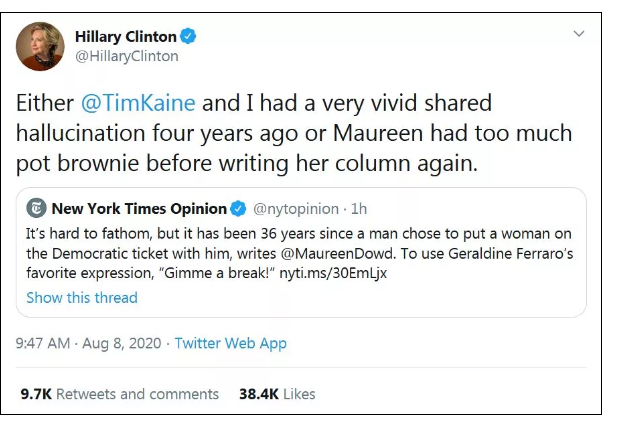Viewport: 617px width, 432px height.
Task: Open the nyti.ms/30EmLjx article link
Action: click(x=333, y=273)
